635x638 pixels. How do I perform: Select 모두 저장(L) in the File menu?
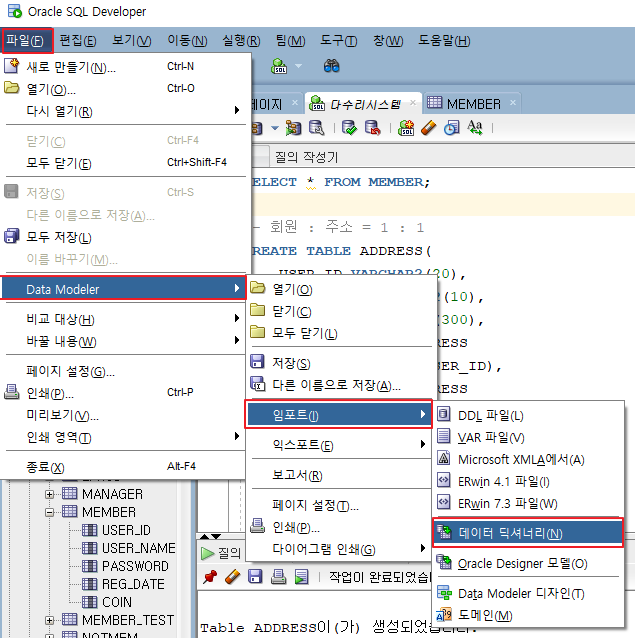click(125, 237)
